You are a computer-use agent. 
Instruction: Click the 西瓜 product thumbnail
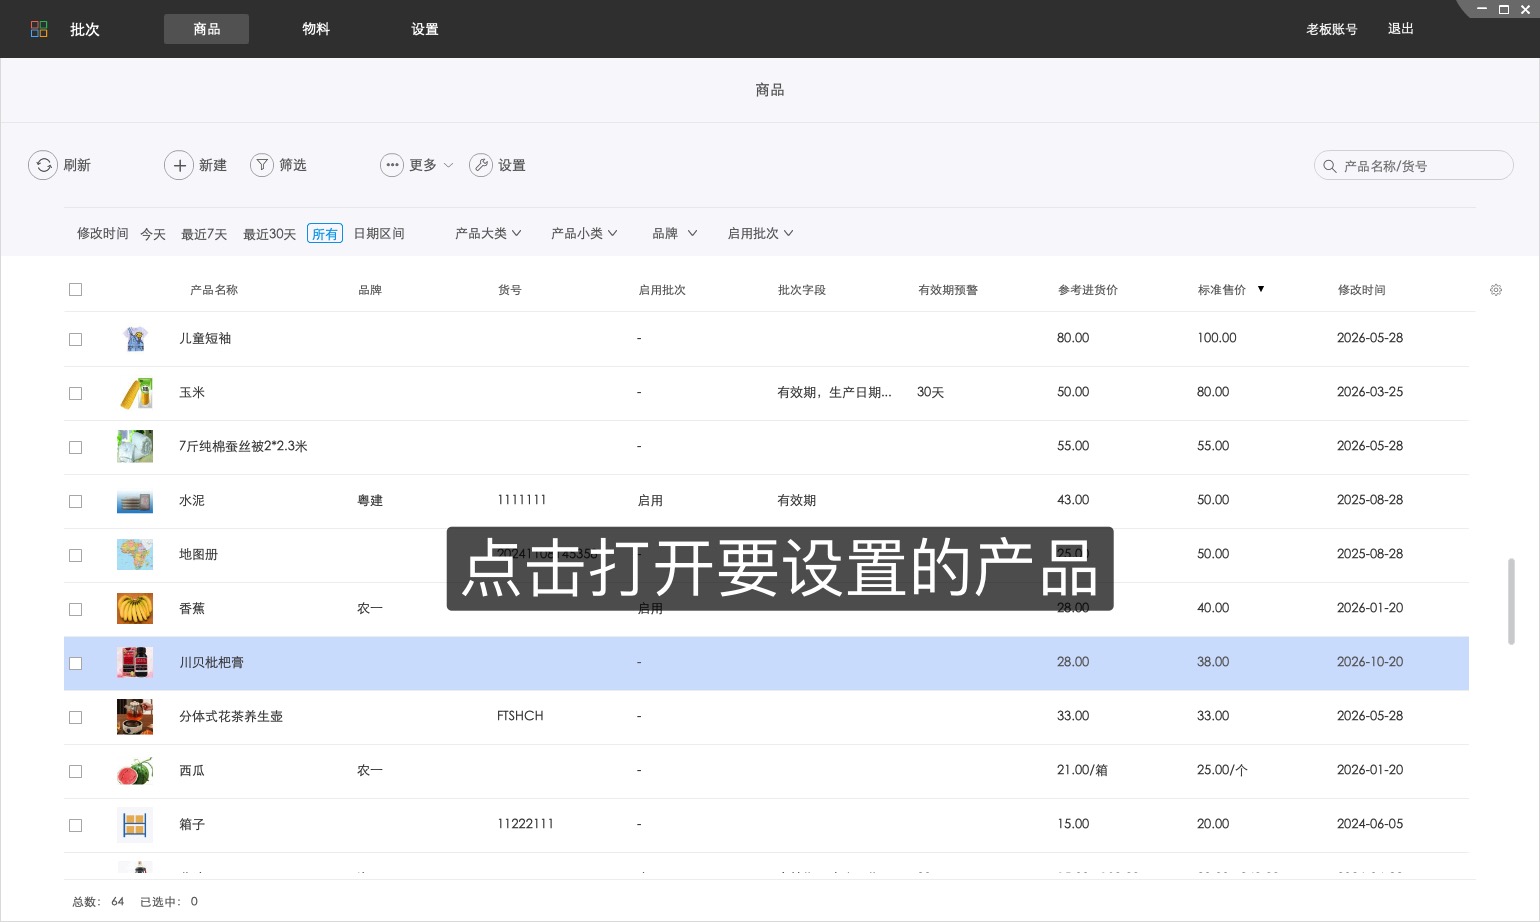135,770
